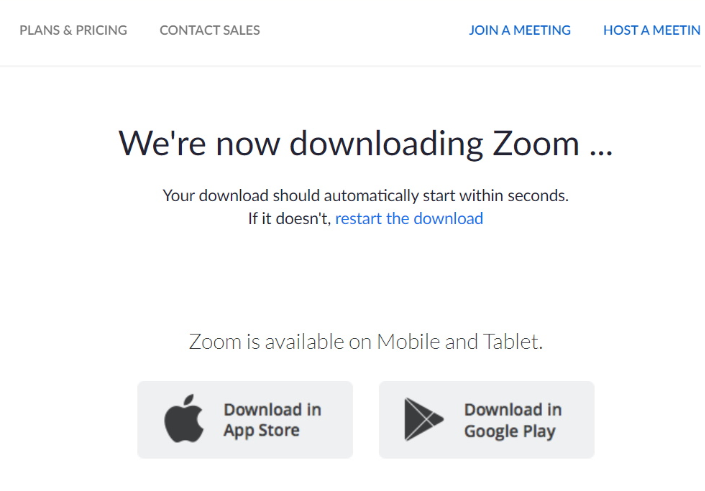Click the Google Play triangle icon
The width and height of the screenshot is (705, 491).
(x=424, y=419)
